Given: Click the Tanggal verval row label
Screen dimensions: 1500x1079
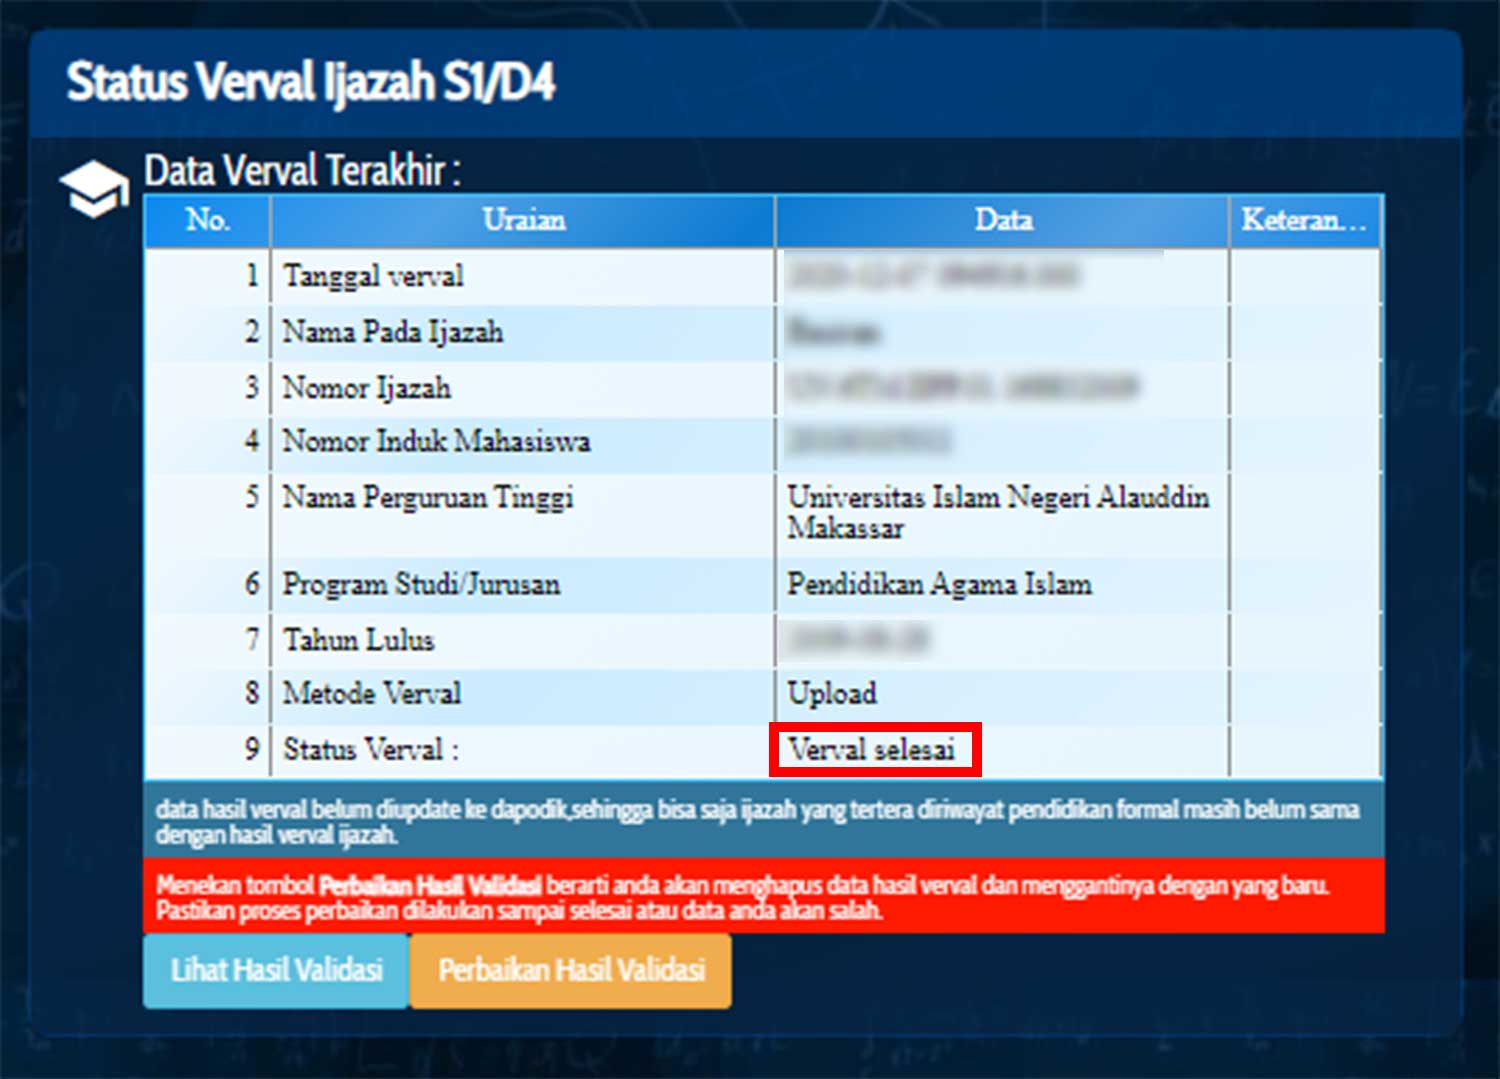Looking at the screenshot, I should [x=373, y=276].
